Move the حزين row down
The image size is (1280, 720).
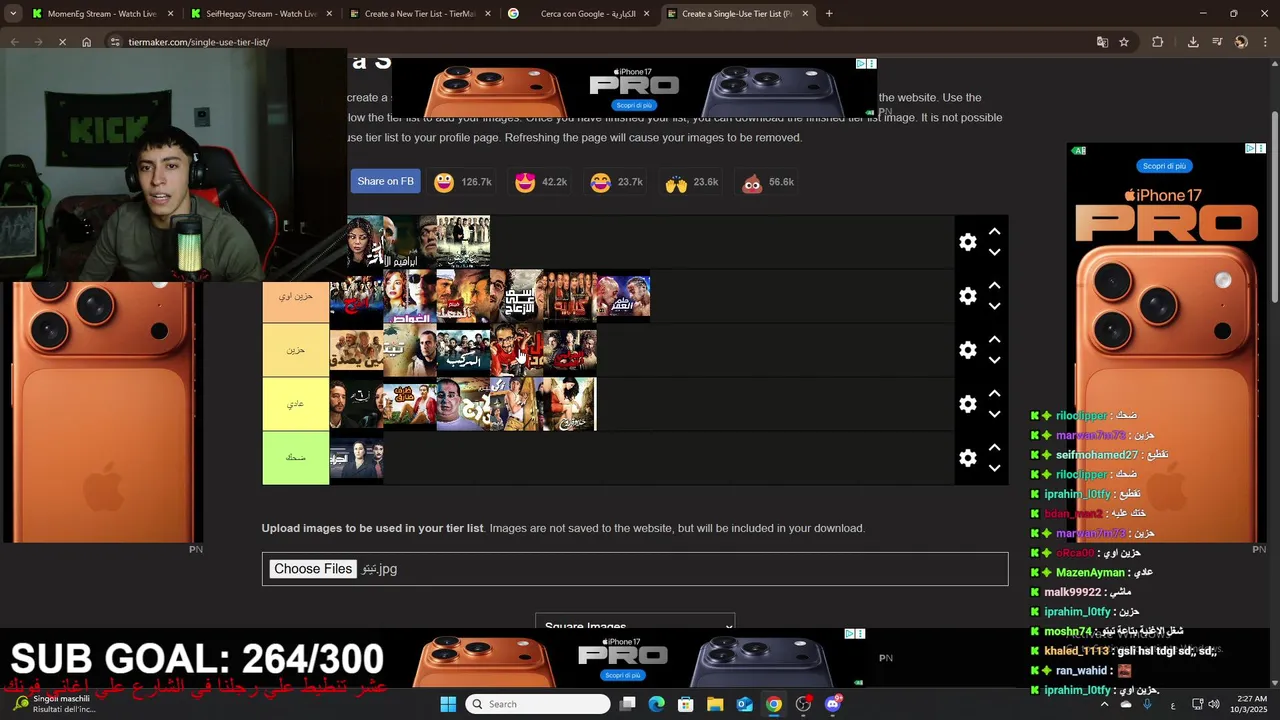(994, 361)
